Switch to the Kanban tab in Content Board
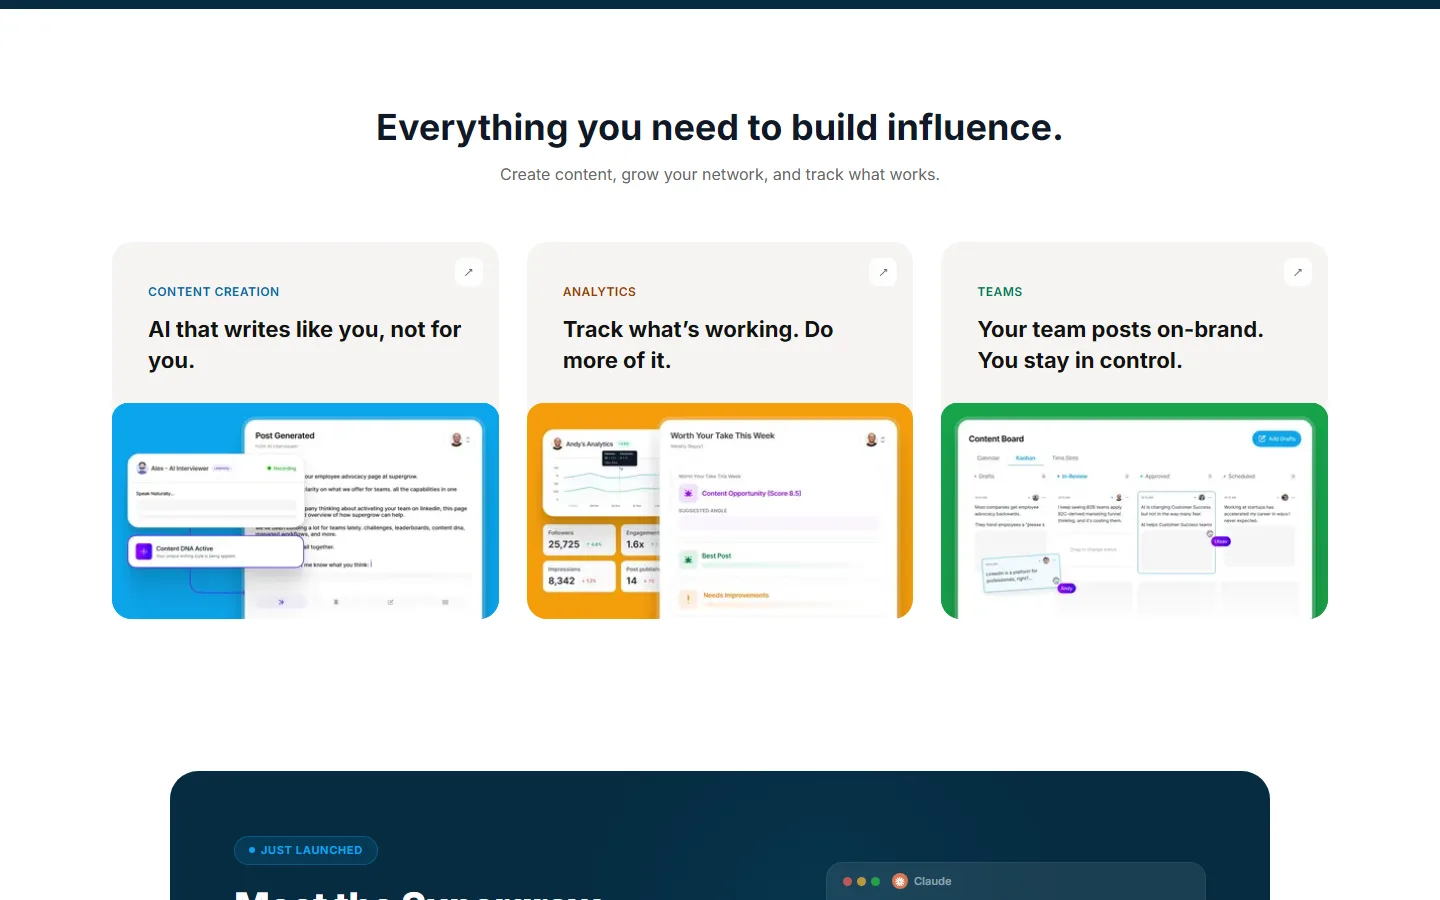The image size is (1440, 900). tap(1026, 458)
